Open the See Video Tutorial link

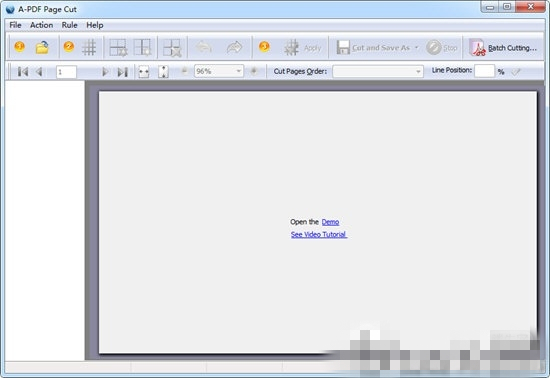point(318,235)
